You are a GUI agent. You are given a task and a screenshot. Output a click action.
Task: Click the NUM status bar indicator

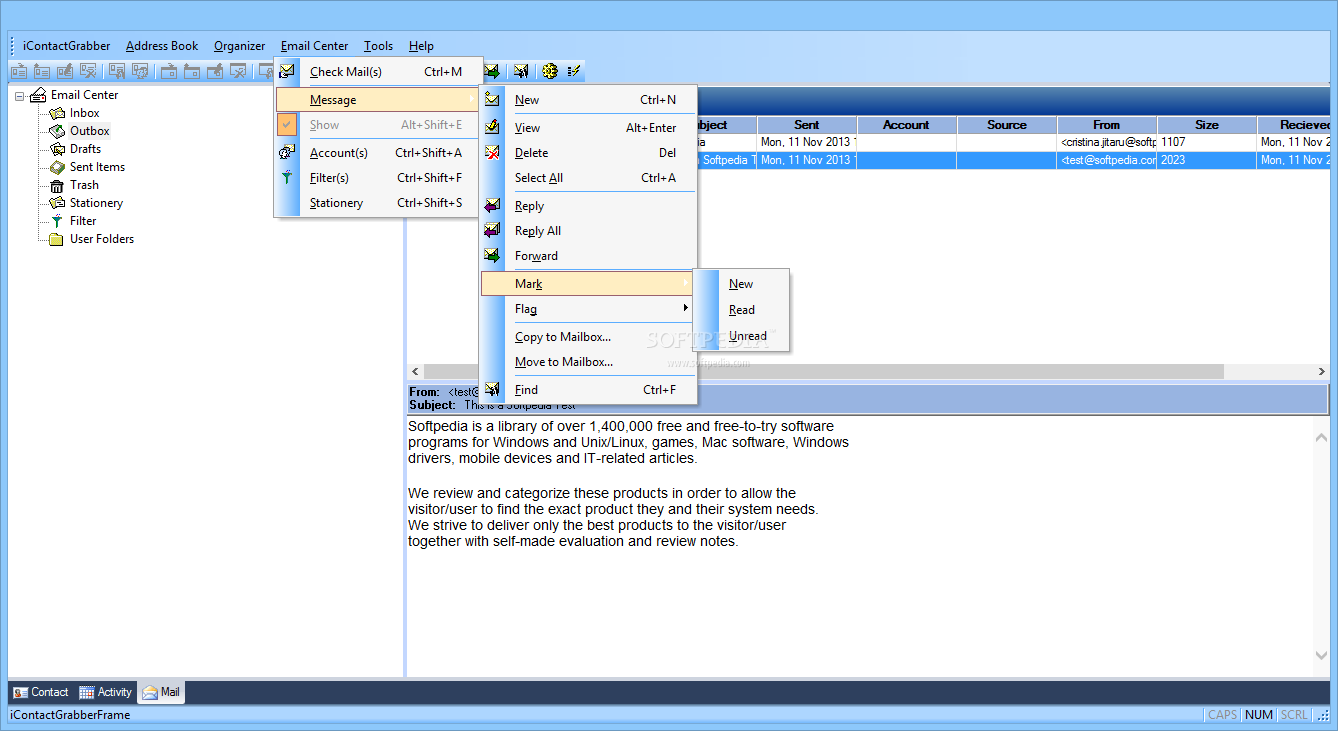[1258, 715]
